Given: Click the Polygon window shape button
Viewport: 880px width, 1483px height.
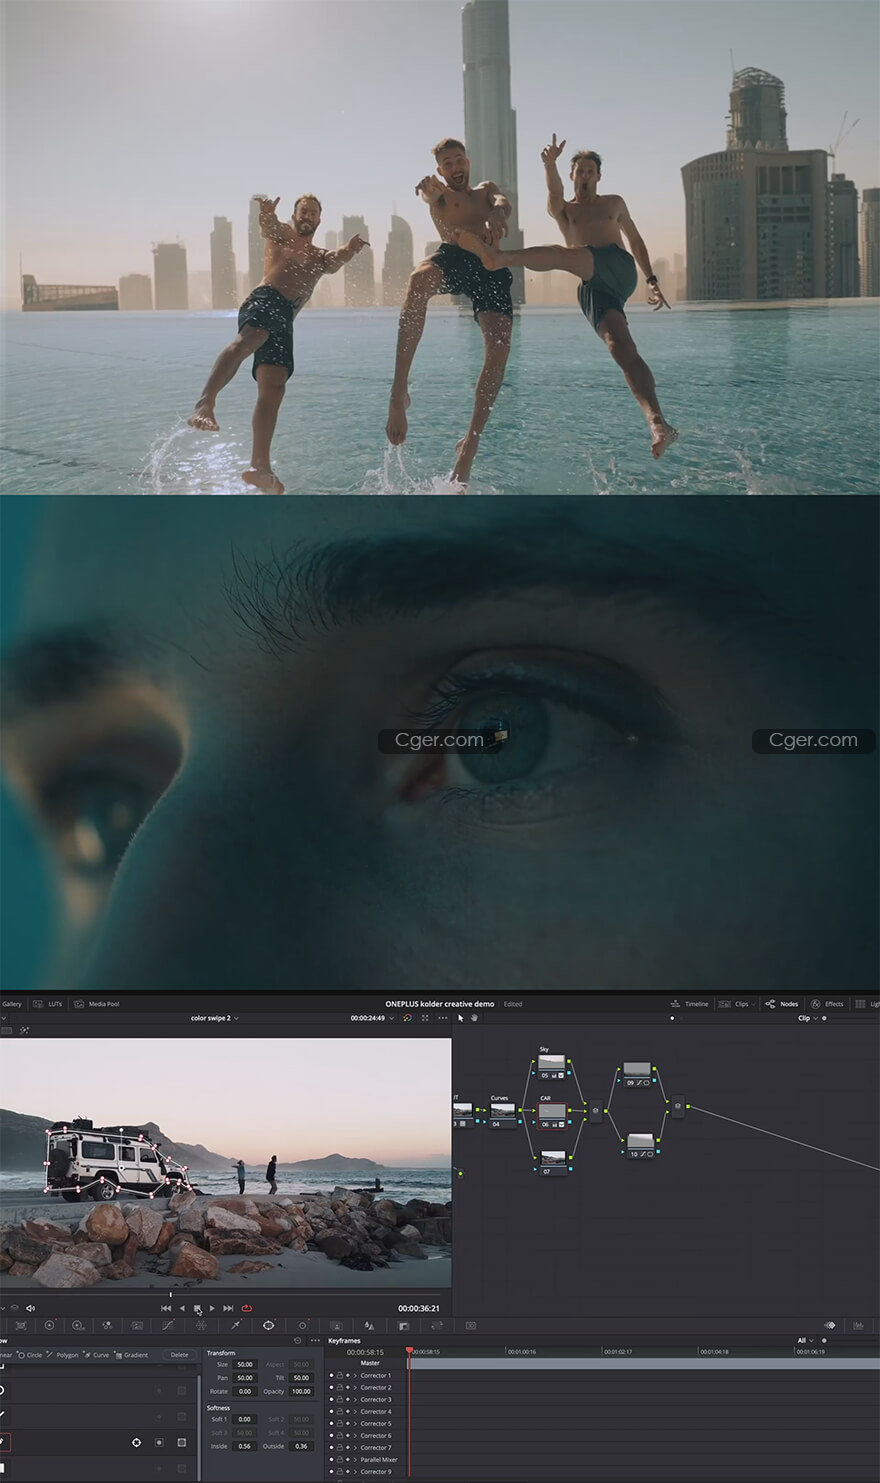Looking at the screenshot, I should [x=62, y=1355].
